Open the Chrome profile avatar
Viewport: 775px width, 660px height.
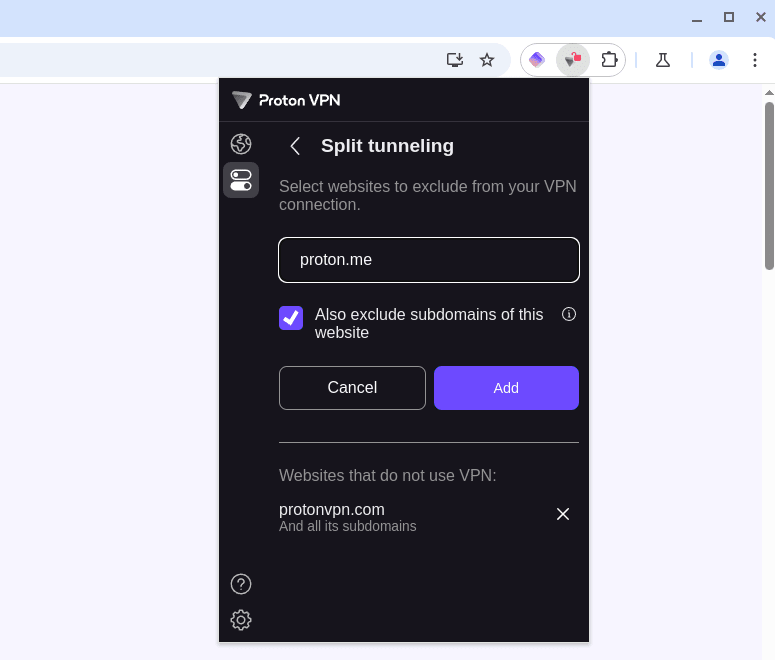tap(719, 60)
